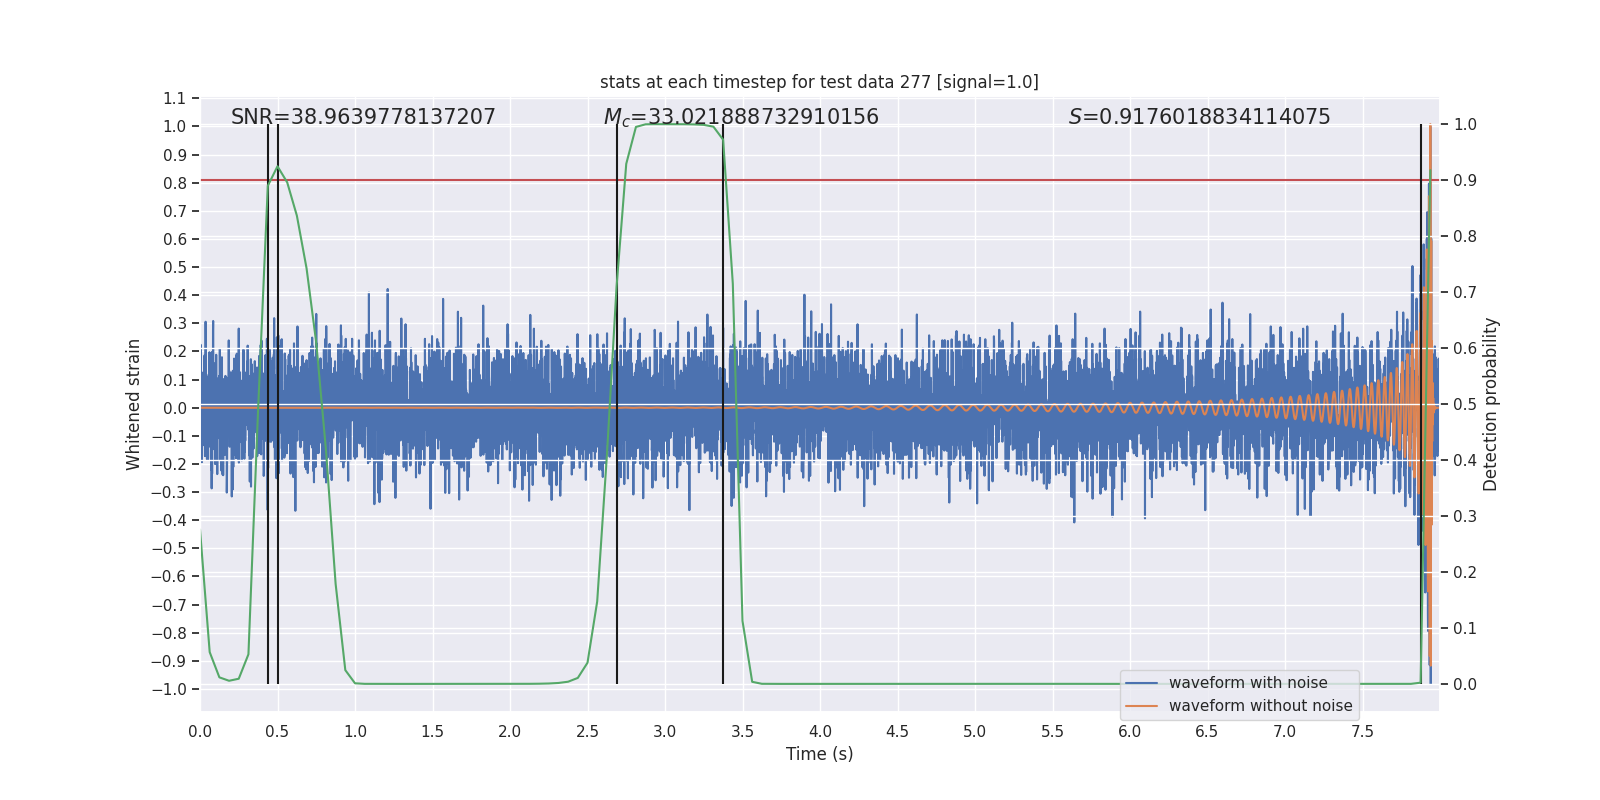
Task: Click tick label 6.0 on the Time axis
Action: tap(1130, 731)
